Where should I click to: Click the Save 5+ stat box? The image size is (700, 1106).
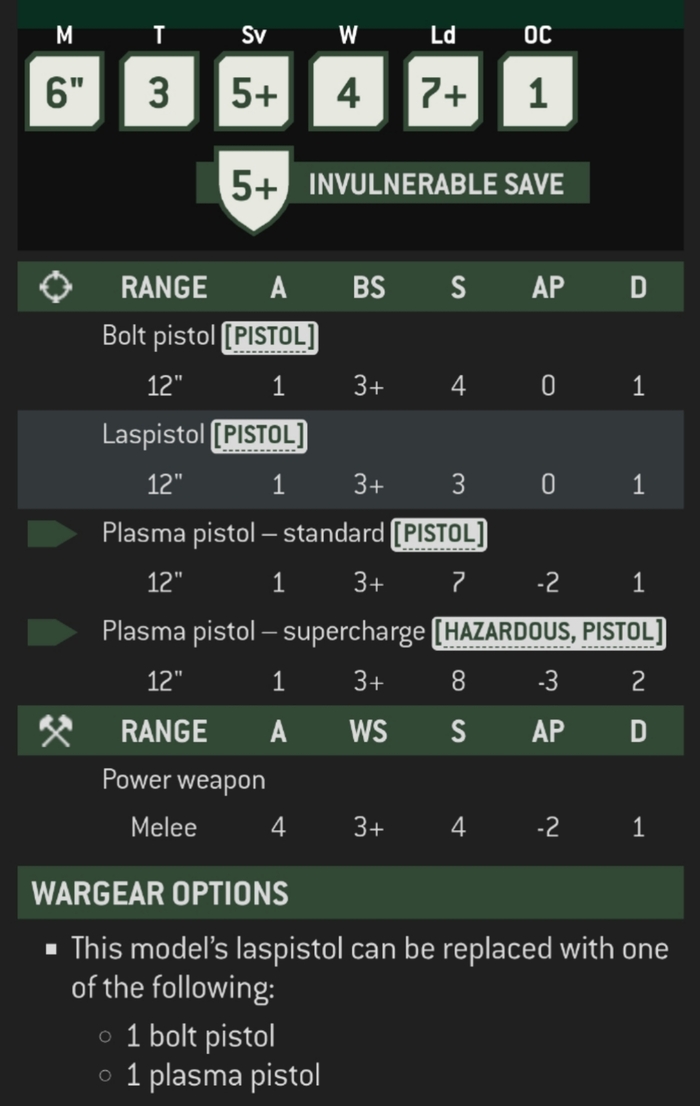click(254, 92)
